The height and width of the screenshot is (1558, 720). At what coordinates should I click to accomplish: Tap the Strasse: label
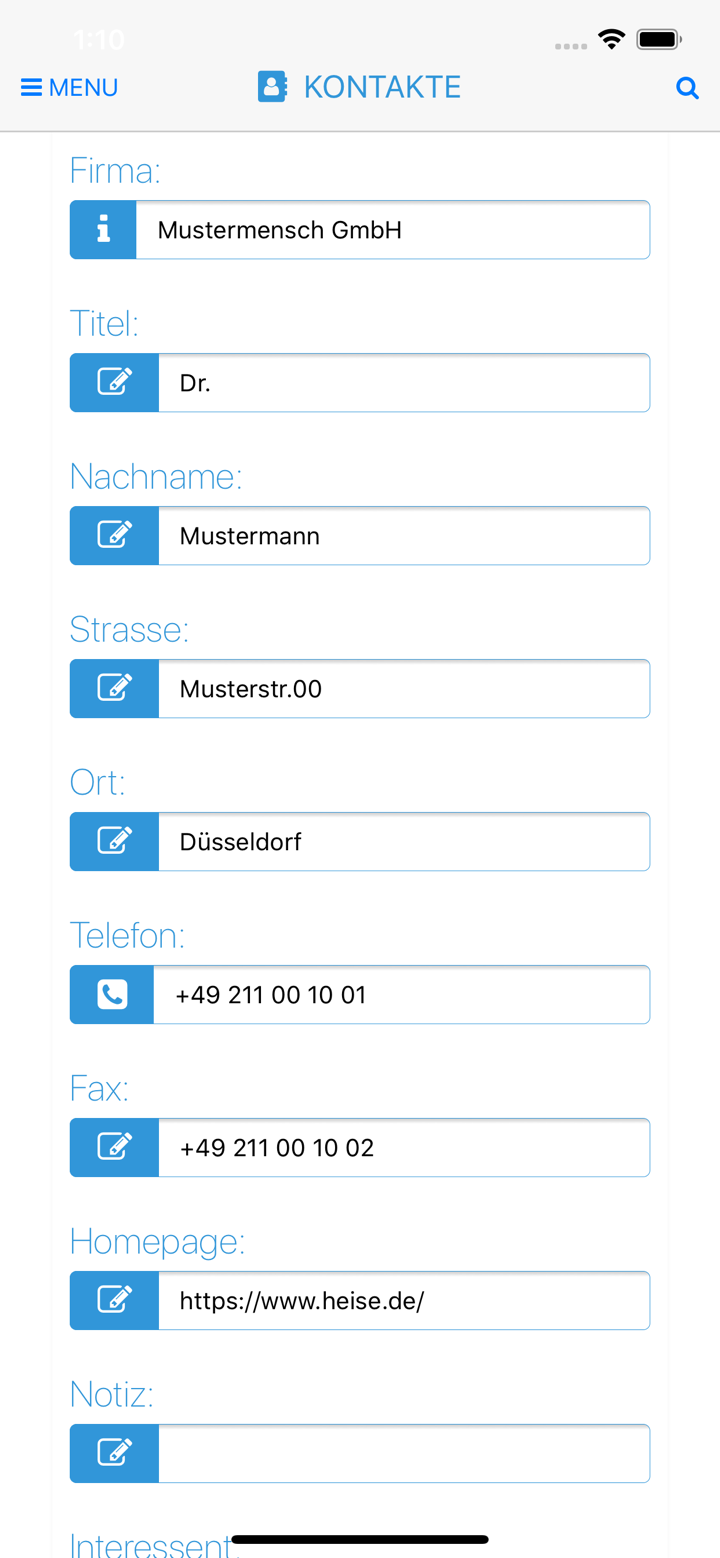129,630
